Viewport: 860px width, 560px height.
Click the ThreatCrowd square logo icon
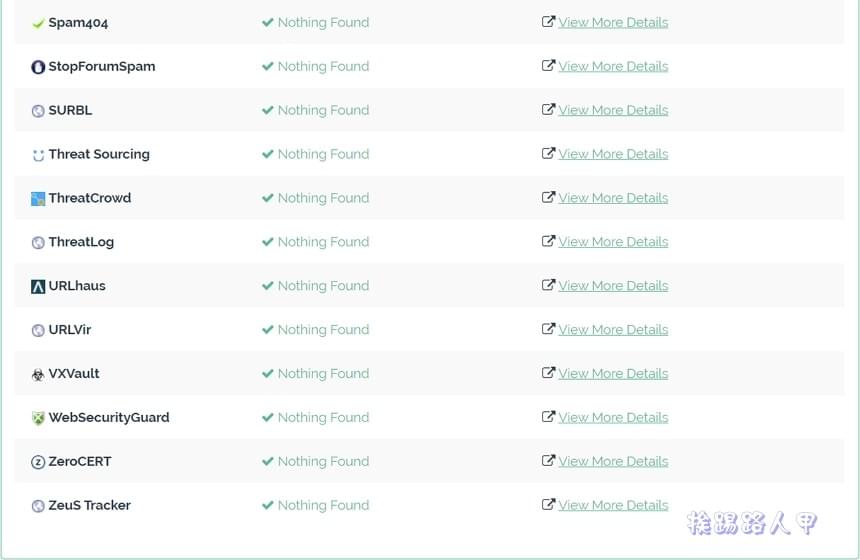pos(38,199)
